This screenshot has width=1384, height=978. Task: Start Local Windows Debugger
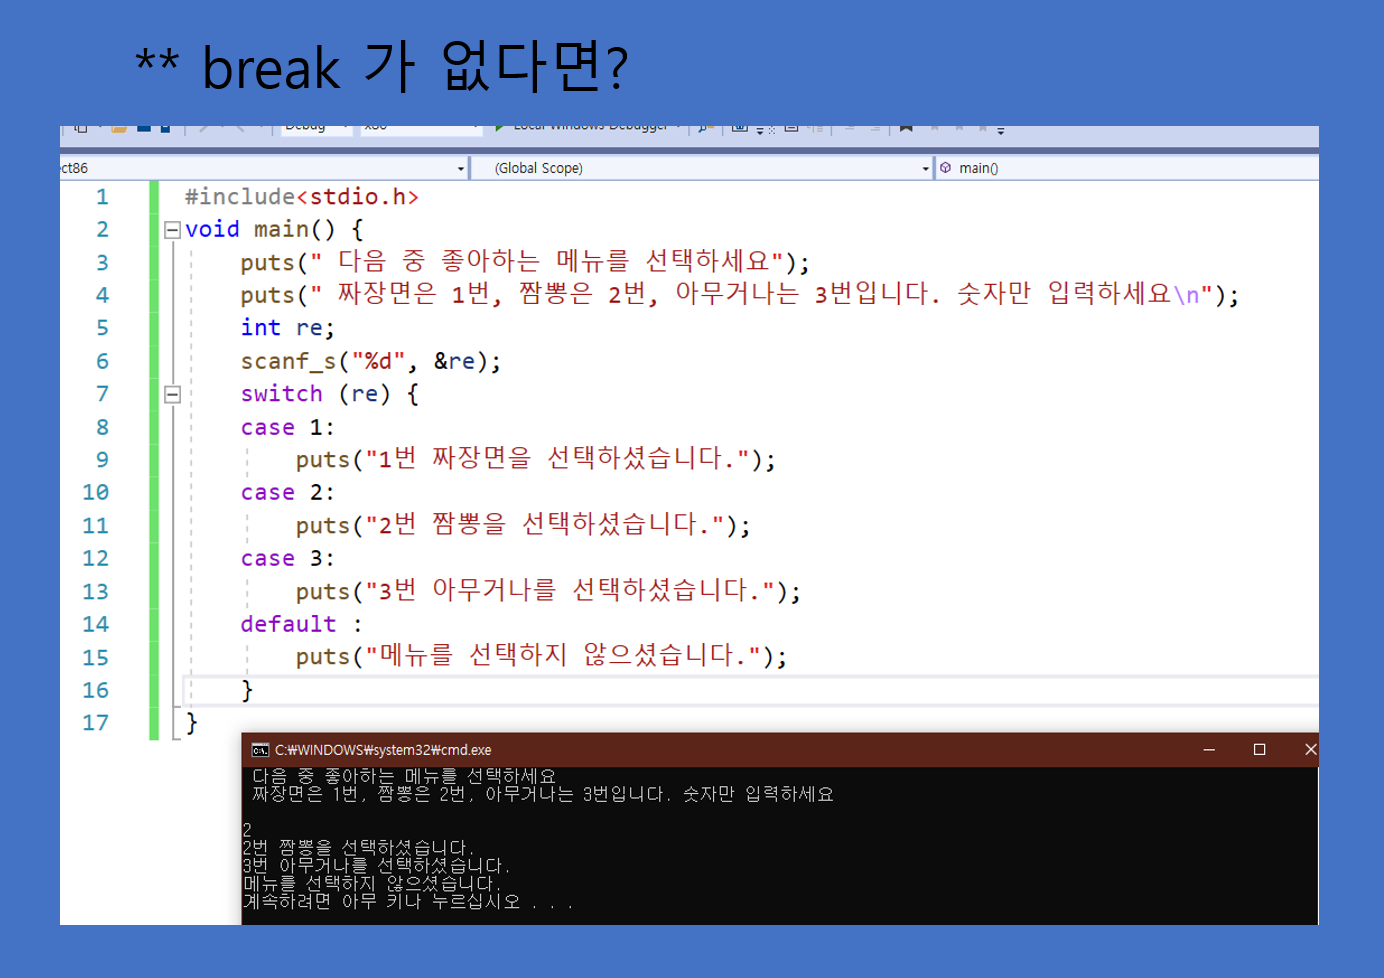586,127
